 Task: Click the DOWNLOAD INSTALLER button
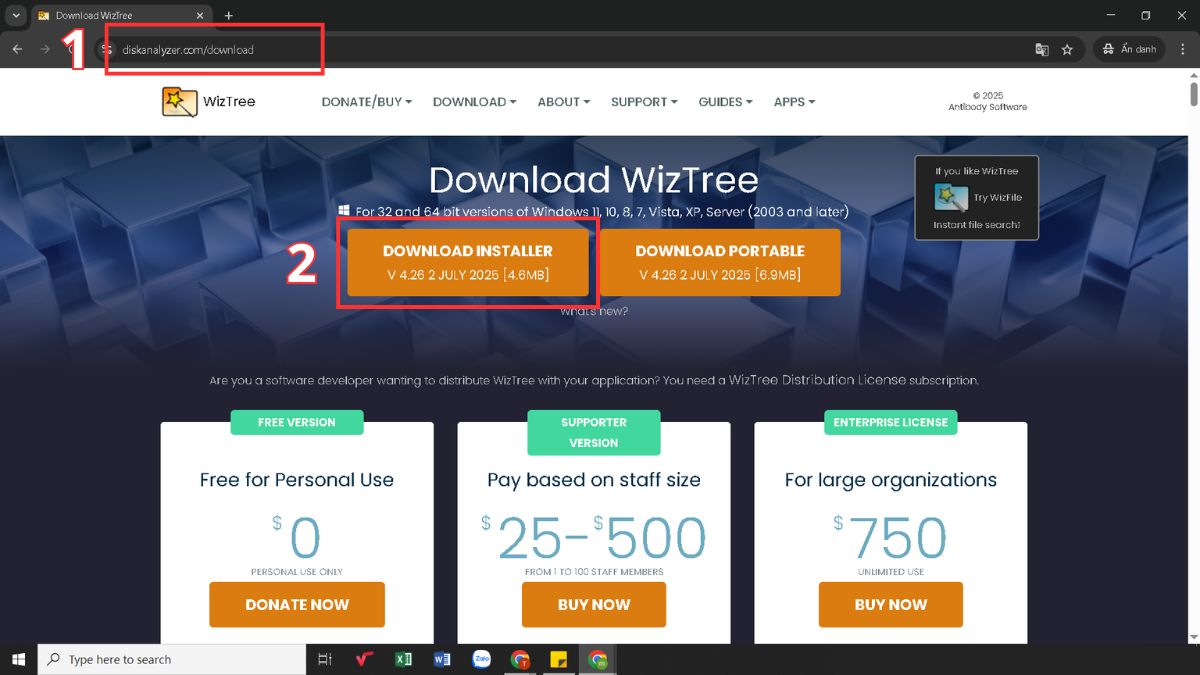(x=468, y=262)
